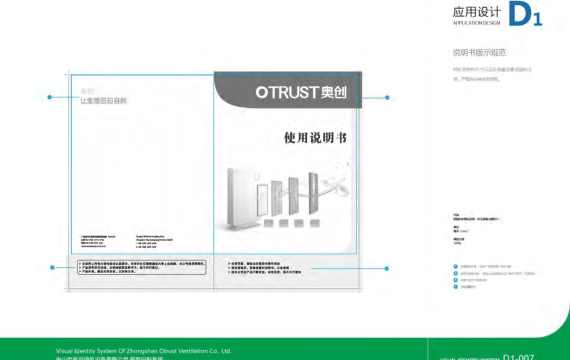Click the callout dot right of the bottom notes
Viewport: 570px width, 360px height.
(386, 269)
